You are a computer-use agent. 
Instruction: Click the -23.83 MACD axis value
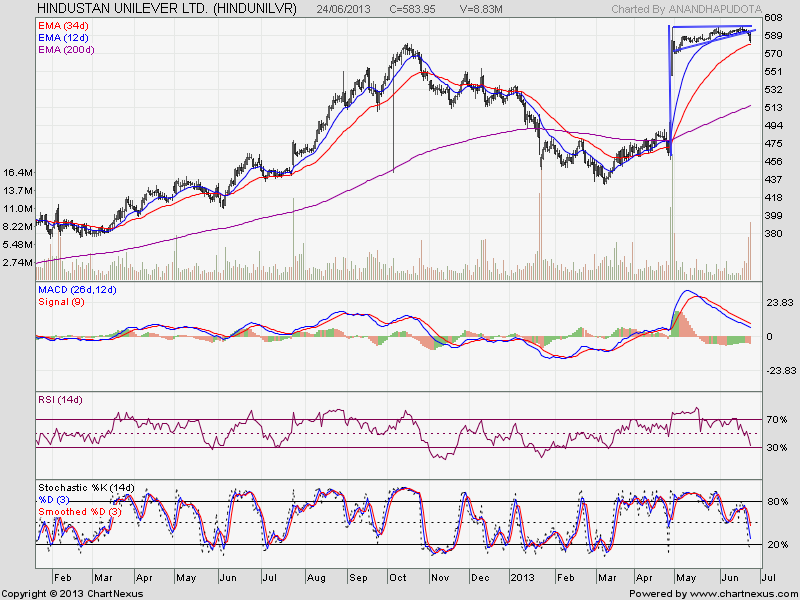781,371
